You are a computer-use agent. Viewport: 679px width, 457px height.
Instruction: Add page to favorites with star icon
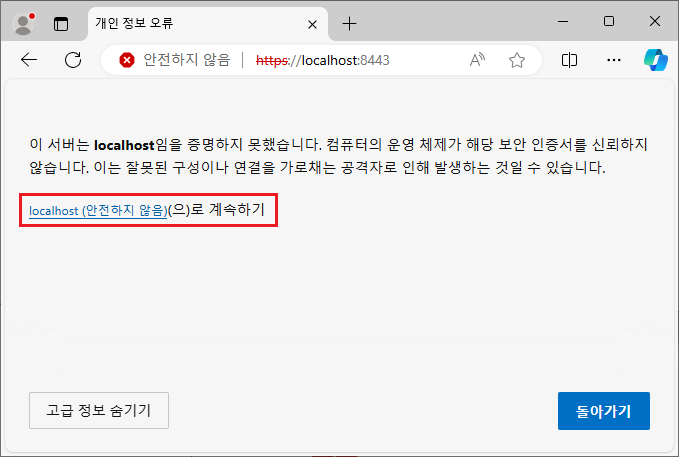(x=517, y=60)
